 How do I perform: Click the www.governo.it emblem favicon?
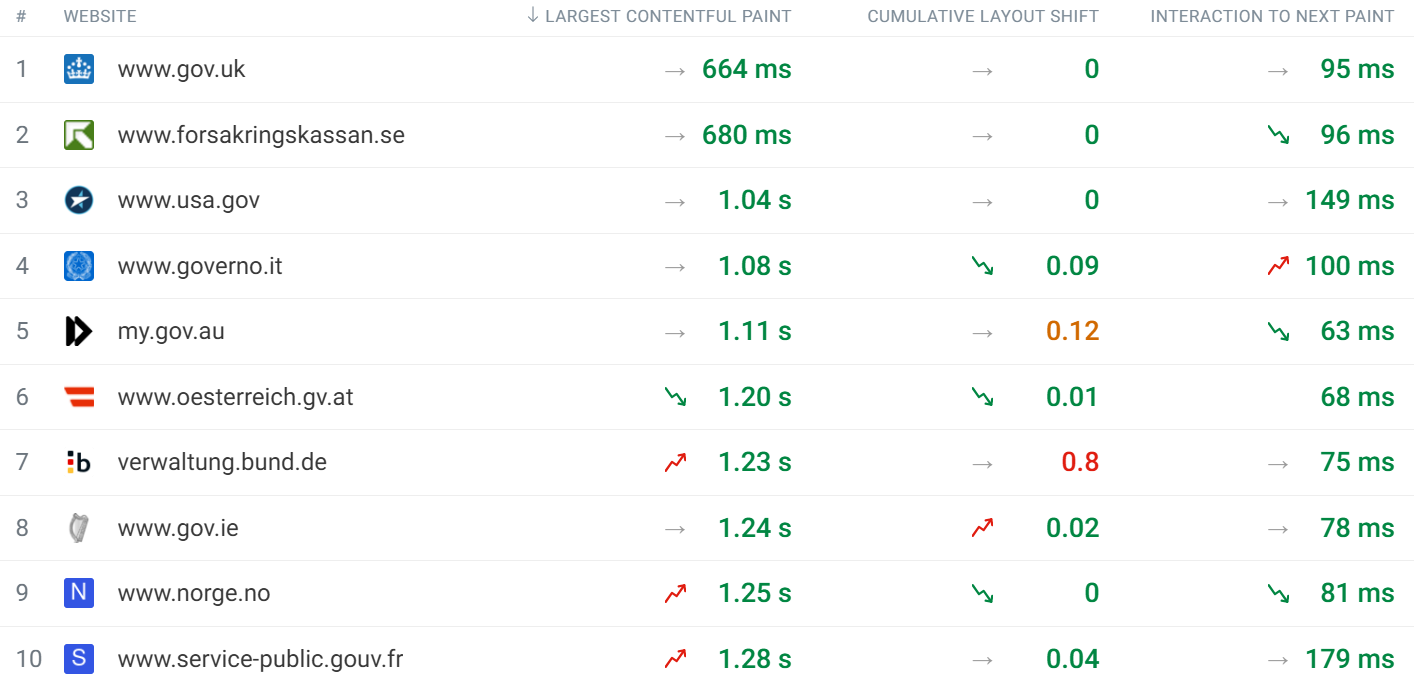79,266
